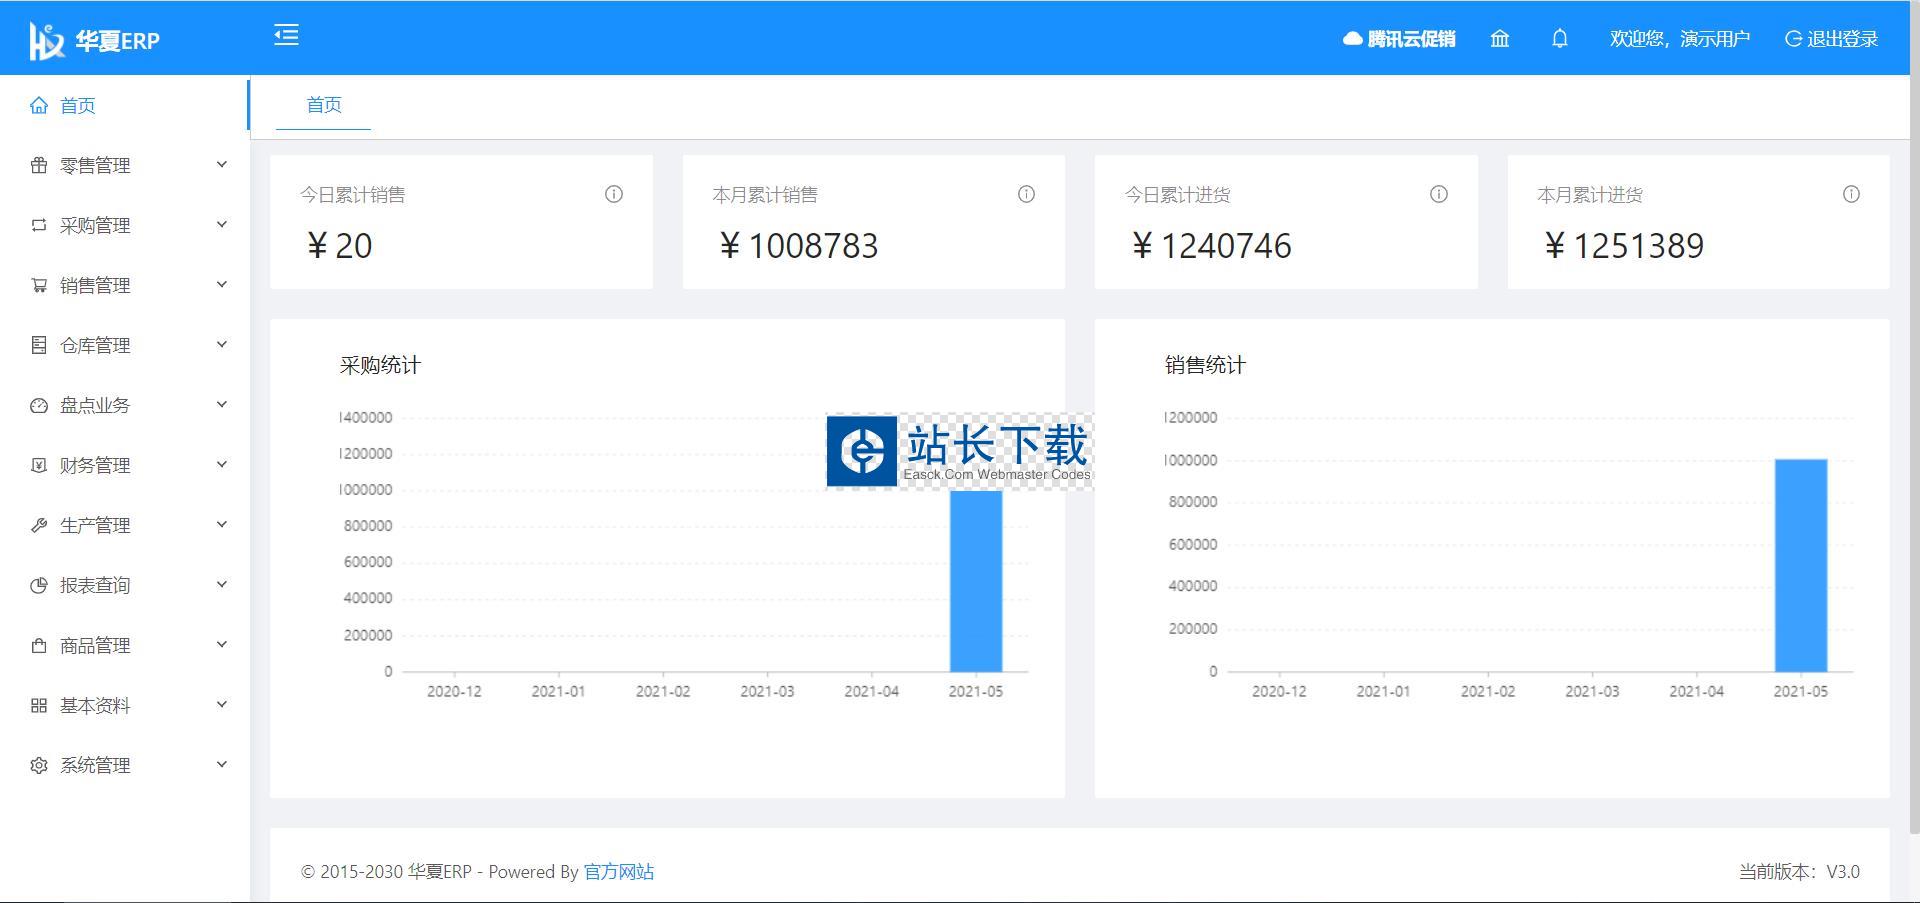1920x903 pixels.
Task: Collapse the sidebar with the menu fold icon
Action: point(286,36)
